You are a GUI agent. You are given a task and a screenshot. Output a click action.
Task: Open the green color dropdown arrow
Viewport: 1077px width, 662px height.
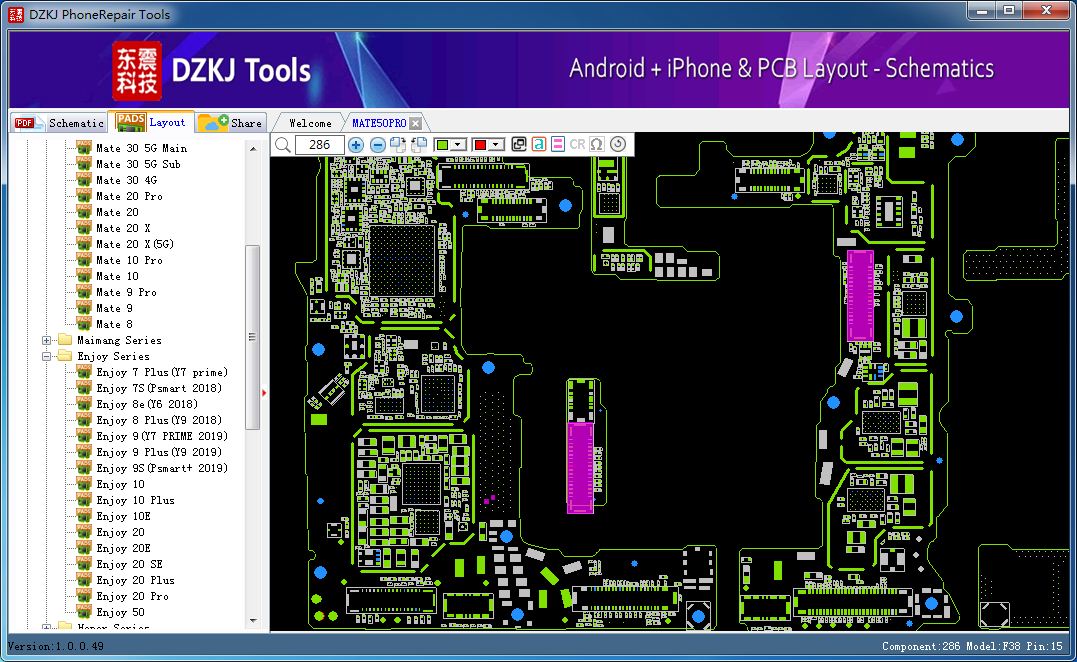458,144
